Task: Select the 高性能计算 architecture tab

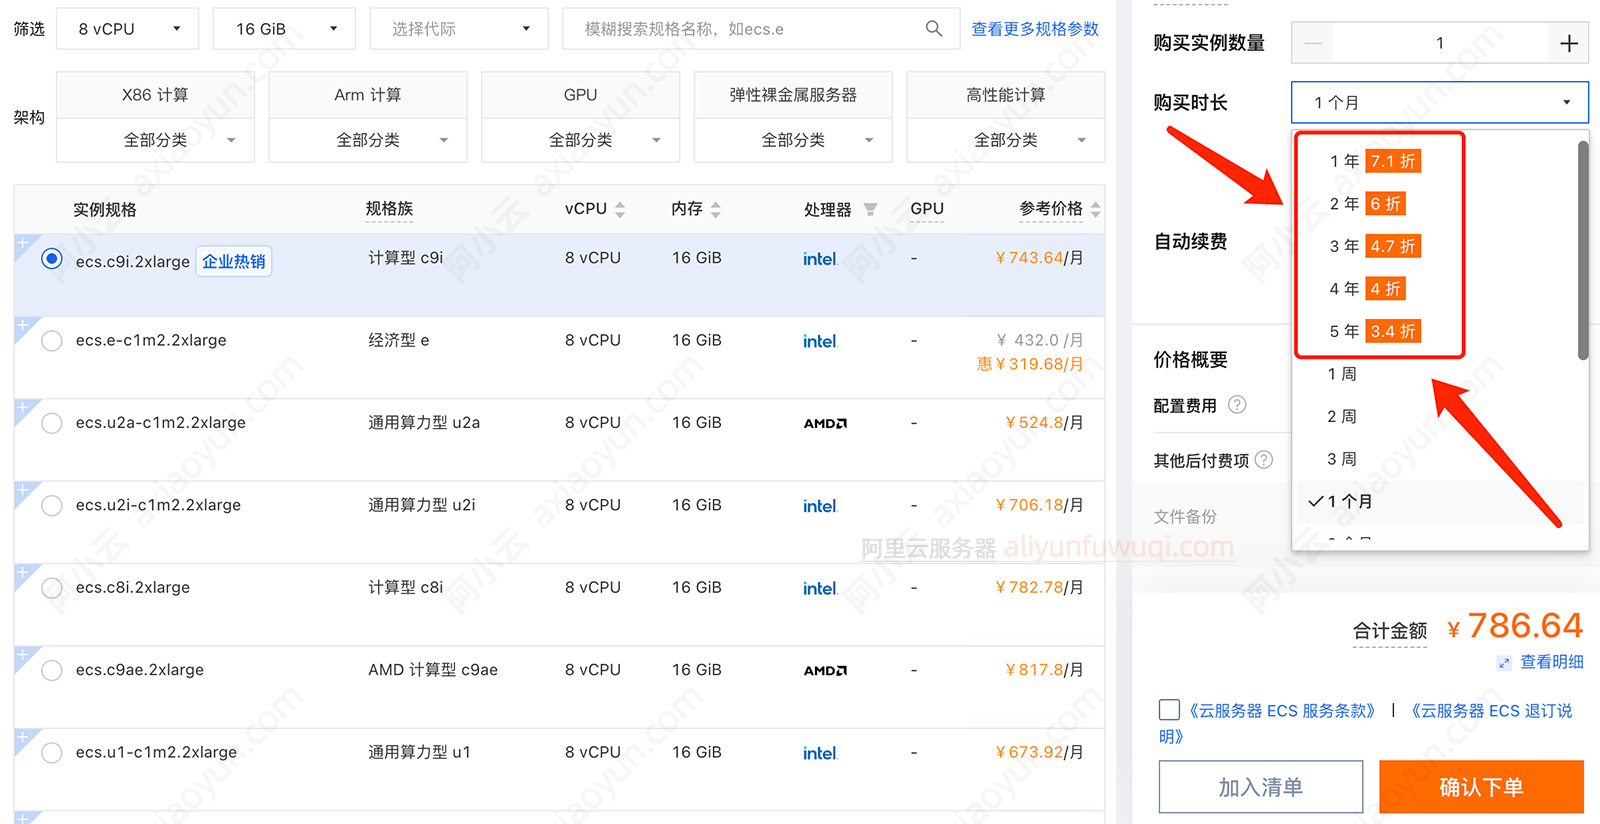Action: click(1006, 95)
